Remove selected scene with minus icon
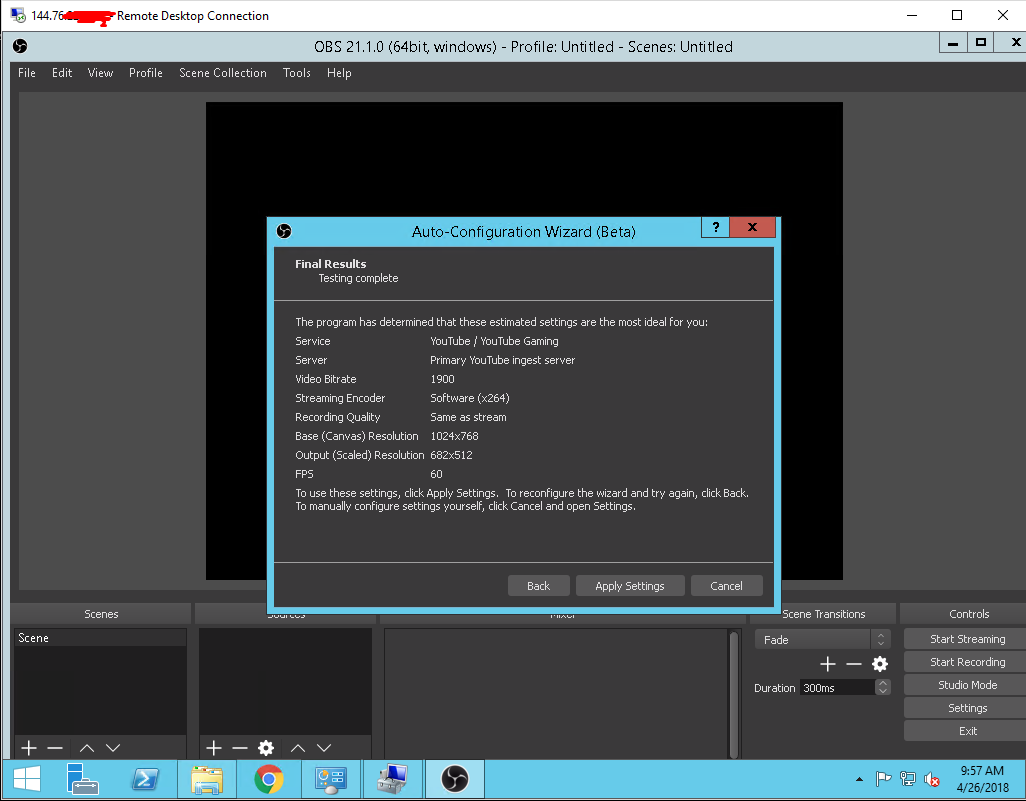 click(x=55, y=747)
